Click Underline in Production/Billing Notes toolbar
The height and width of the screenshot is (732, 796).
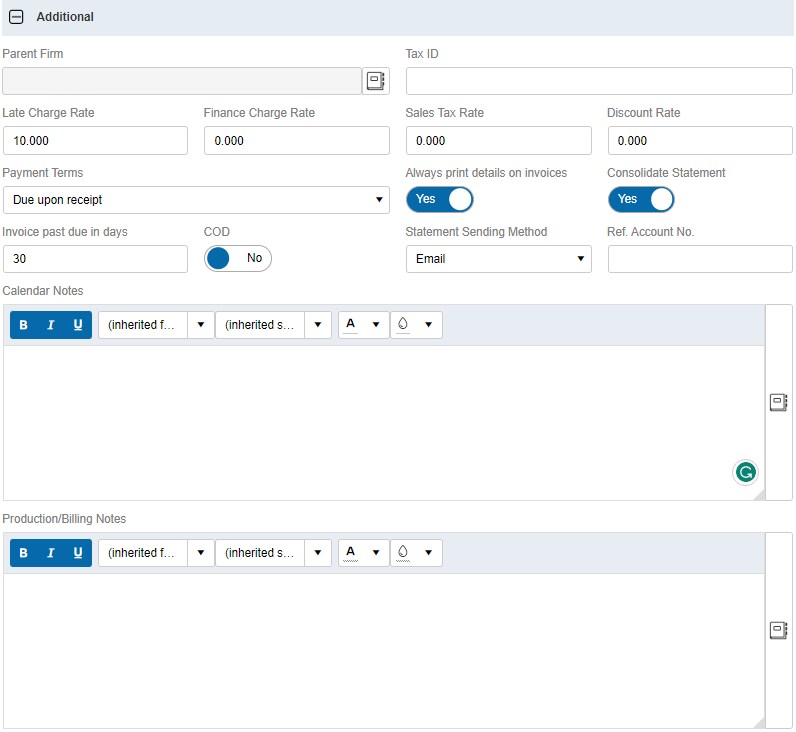tap(78, 553)
